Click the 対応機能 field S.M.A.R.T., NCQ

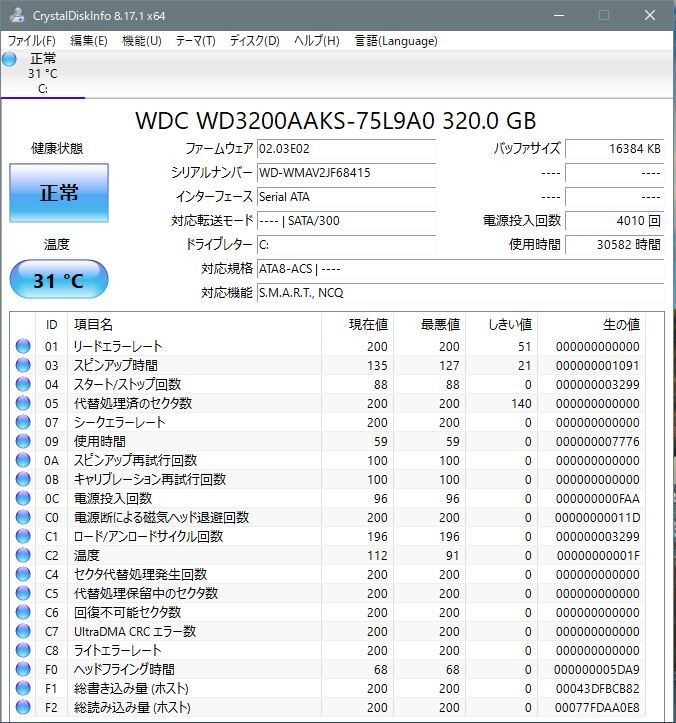(460, 293)
